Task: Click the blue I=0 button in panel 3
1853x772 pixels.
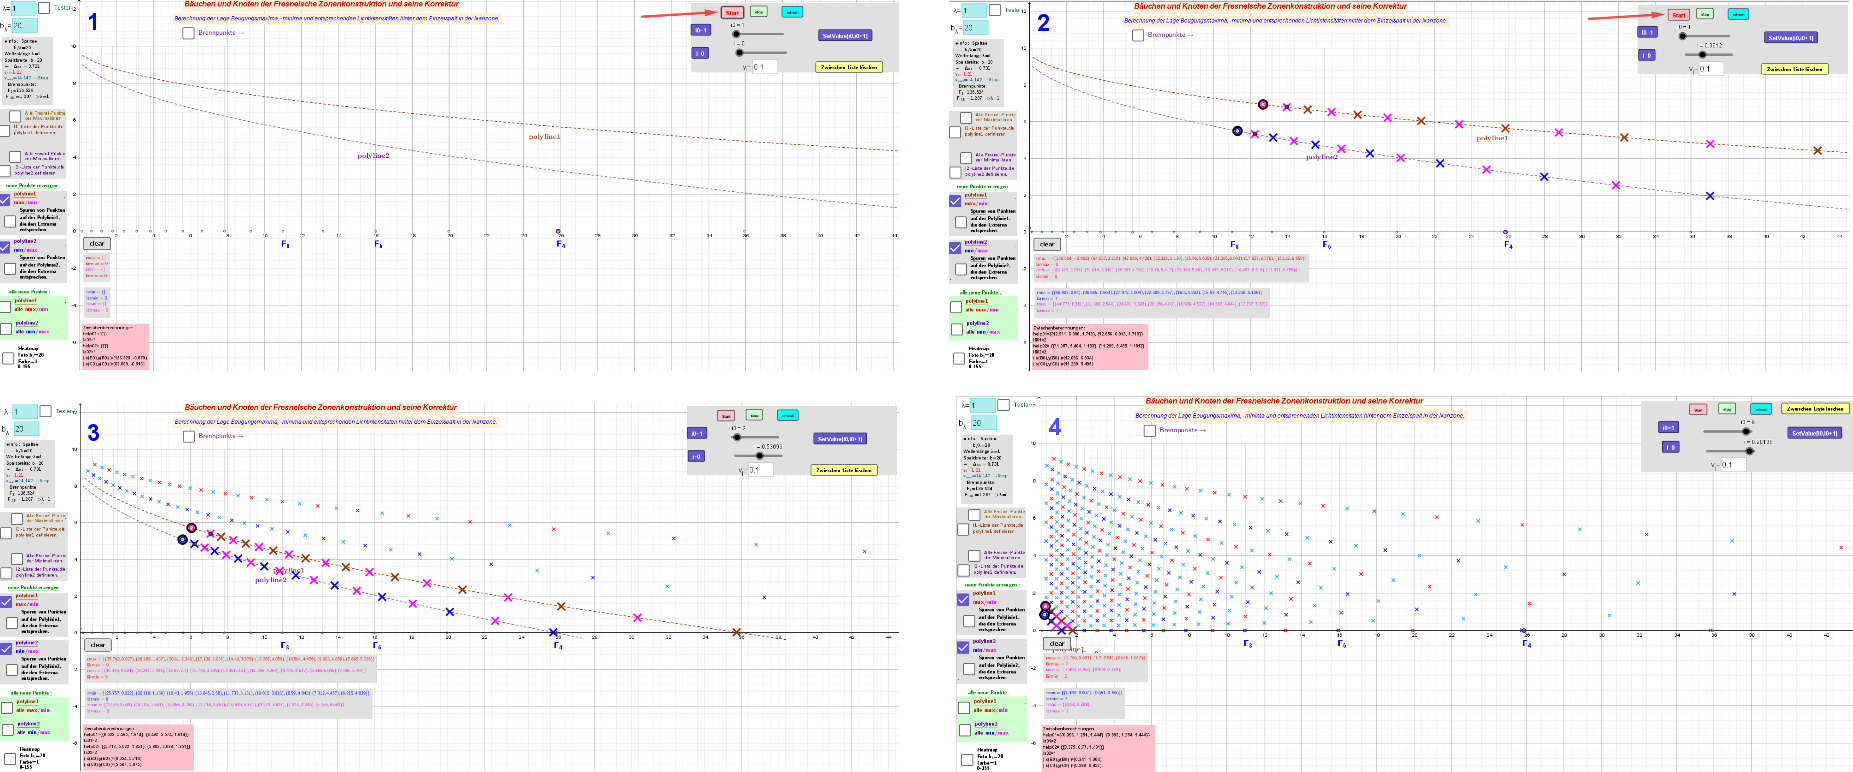Action: point(696,456)
